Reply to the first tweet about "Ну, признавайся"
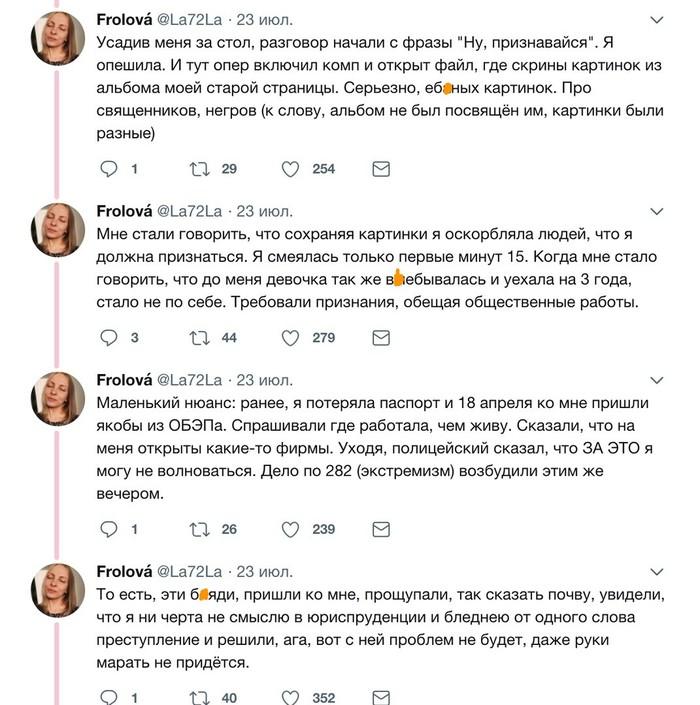 (110, 169)
